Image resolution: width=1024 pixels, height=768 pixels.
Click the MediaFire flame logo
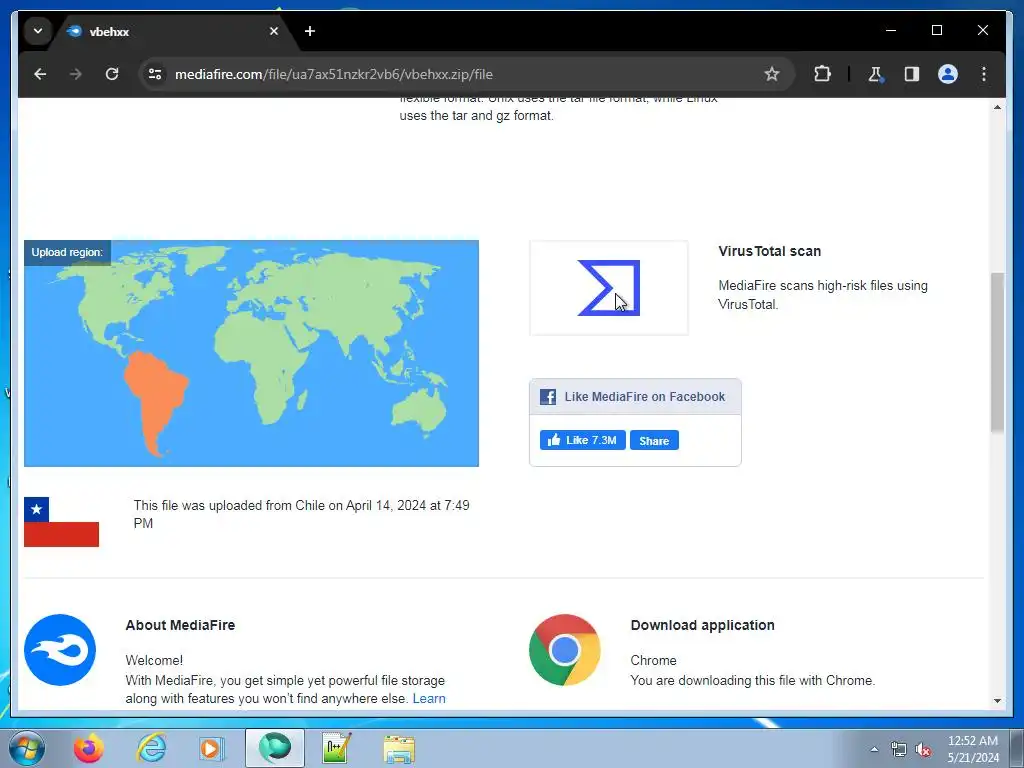[60, 650]
